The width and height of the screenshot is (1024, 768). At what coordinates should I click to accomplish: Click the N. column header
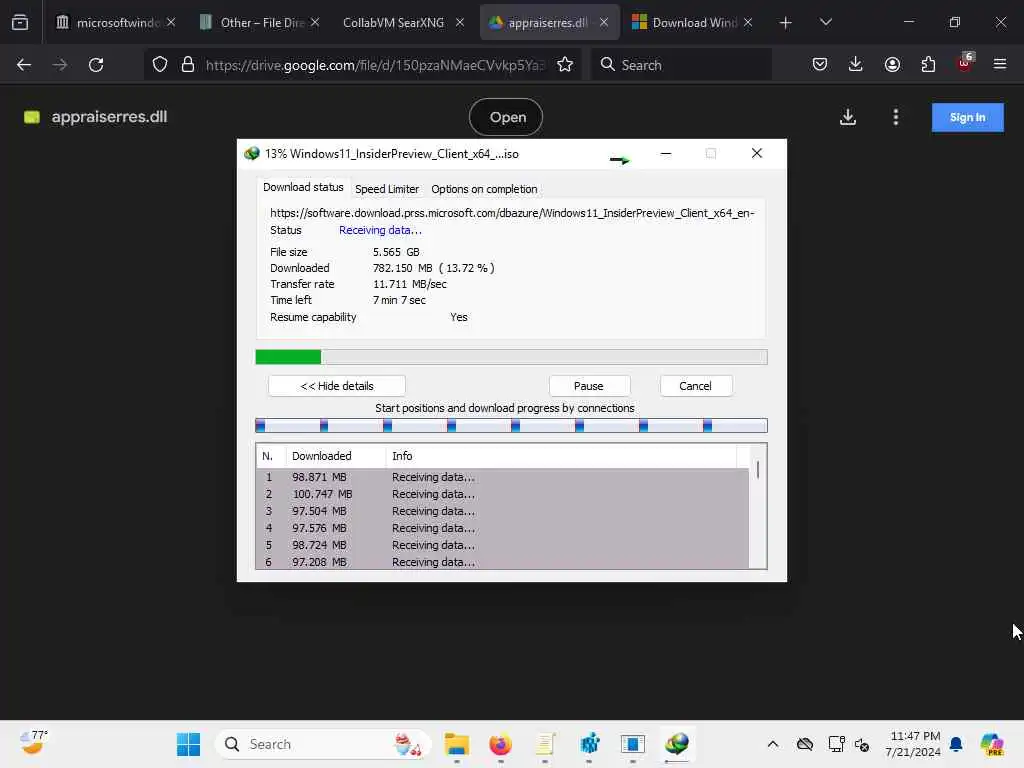[271, 456]
